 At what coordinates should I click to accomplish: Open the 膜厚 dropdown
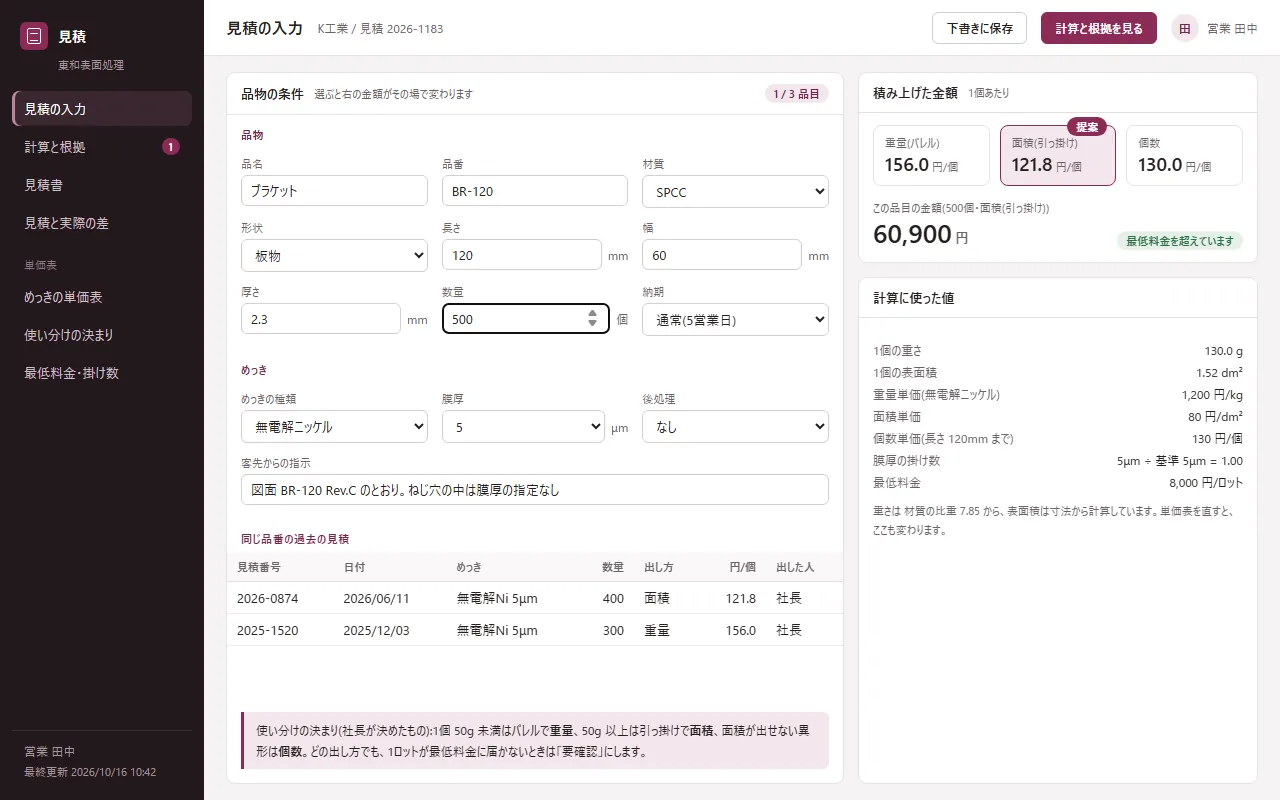[x=523, y=426]
